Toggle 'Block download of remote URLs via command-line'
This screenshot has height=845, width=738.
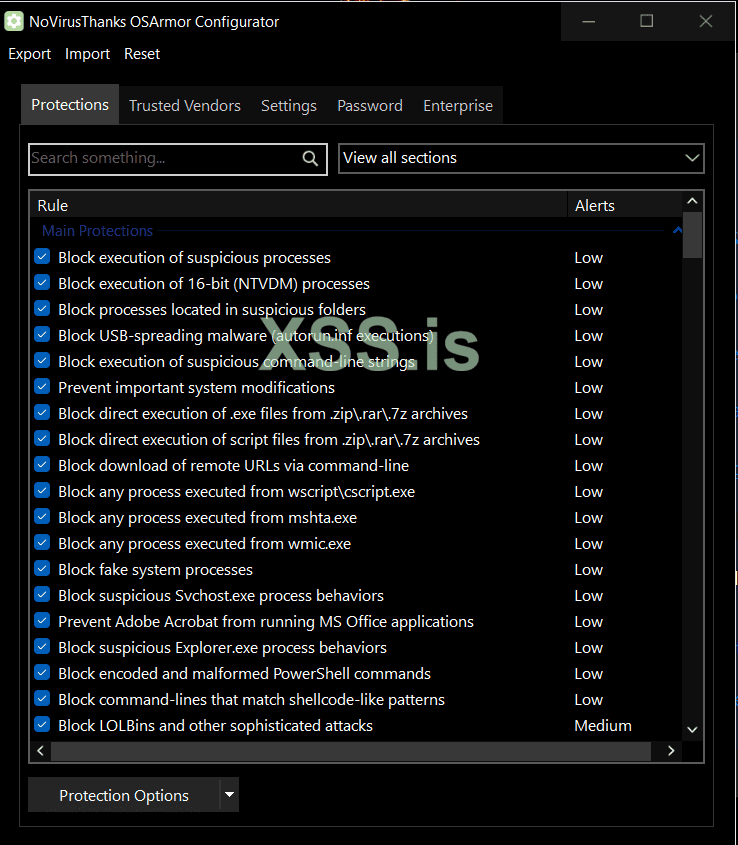pos(42,464)
